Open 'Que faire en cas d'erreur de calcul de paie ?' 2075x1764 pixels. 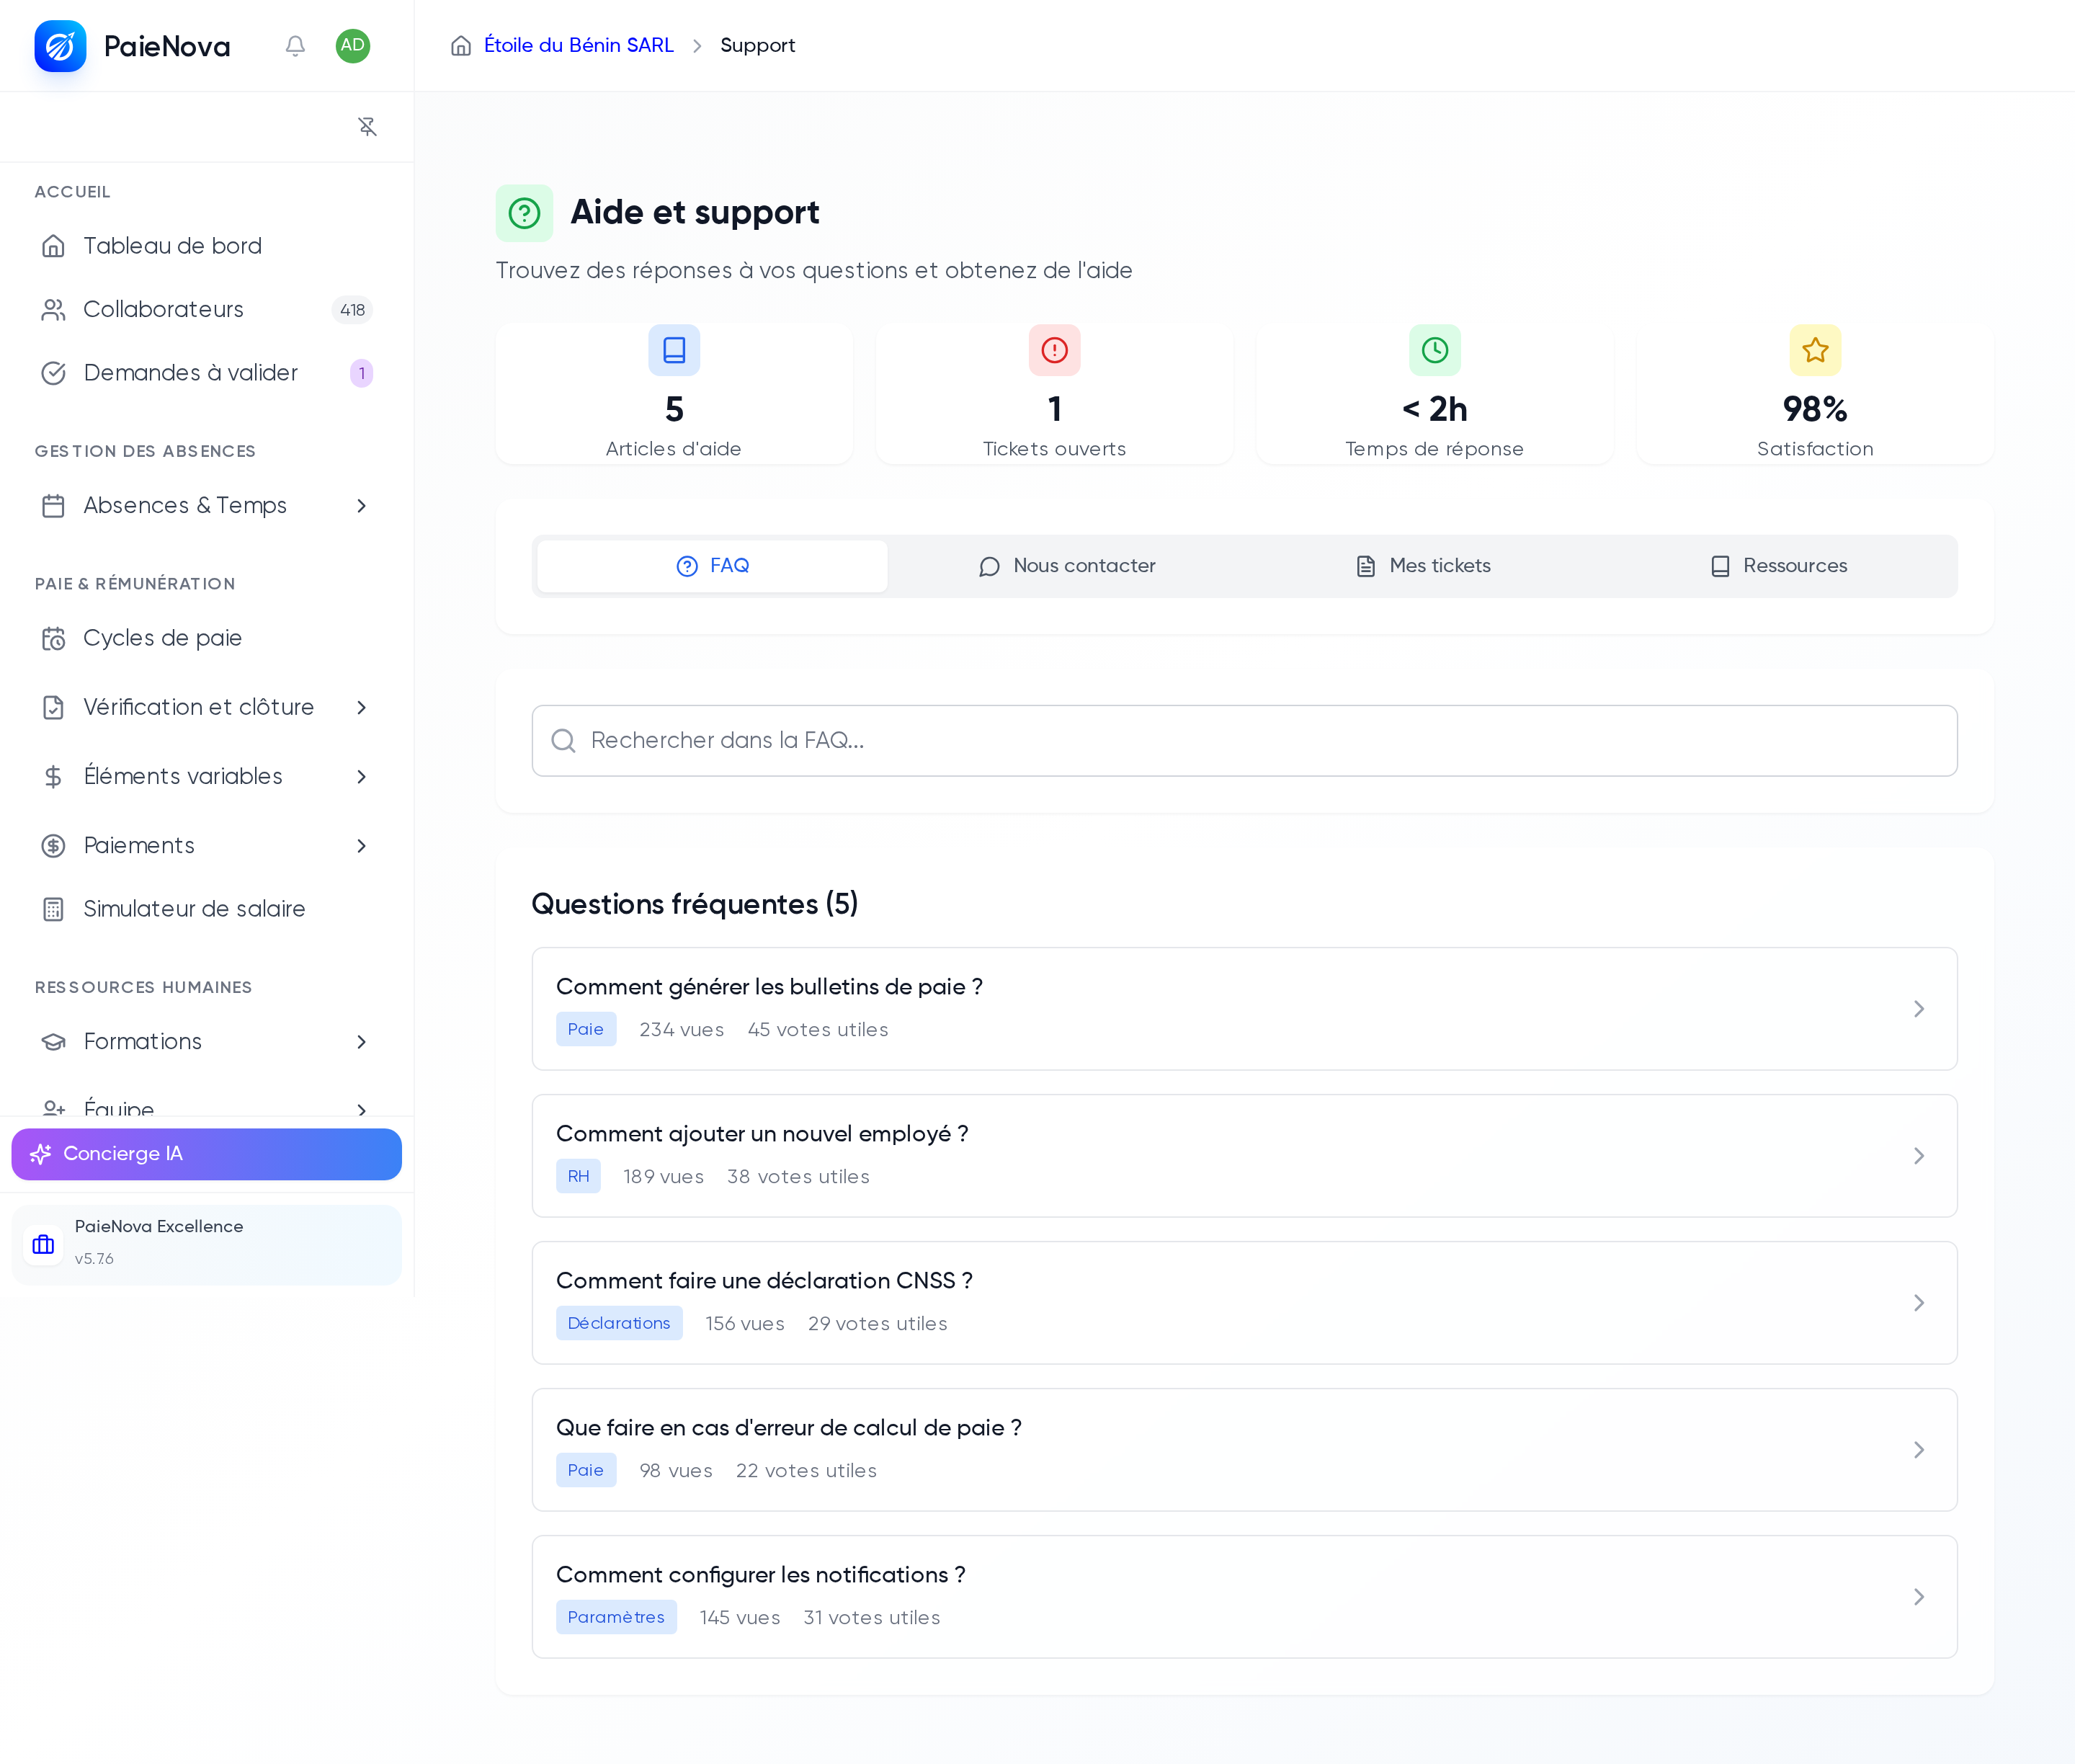tap(1244, 1450)
